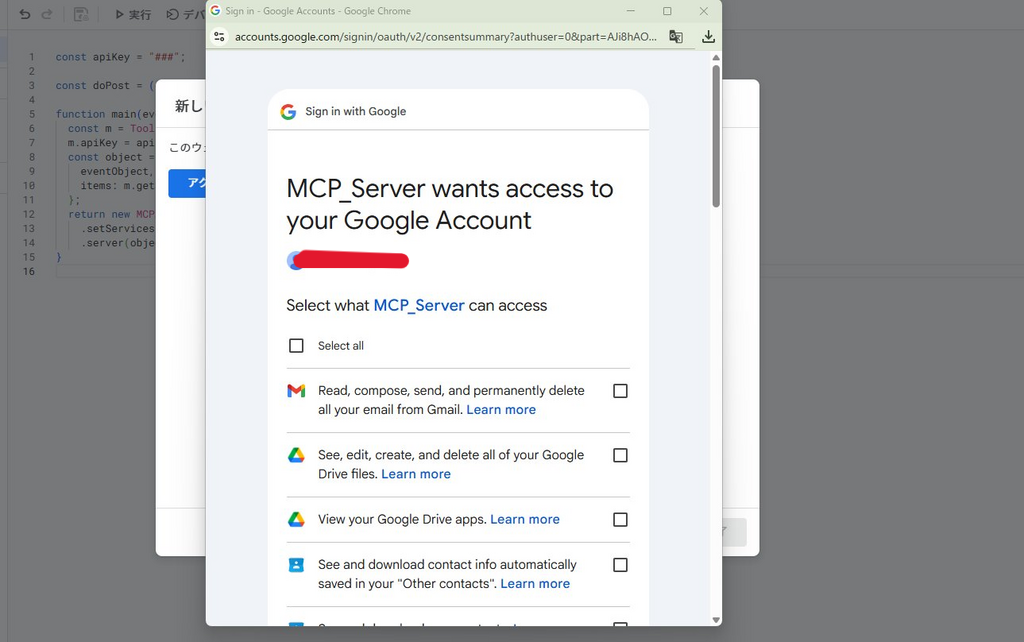The width and height of the screenshot is (1024, 642).
Task: Check the Select all checkbox
Action: [296, 346]
